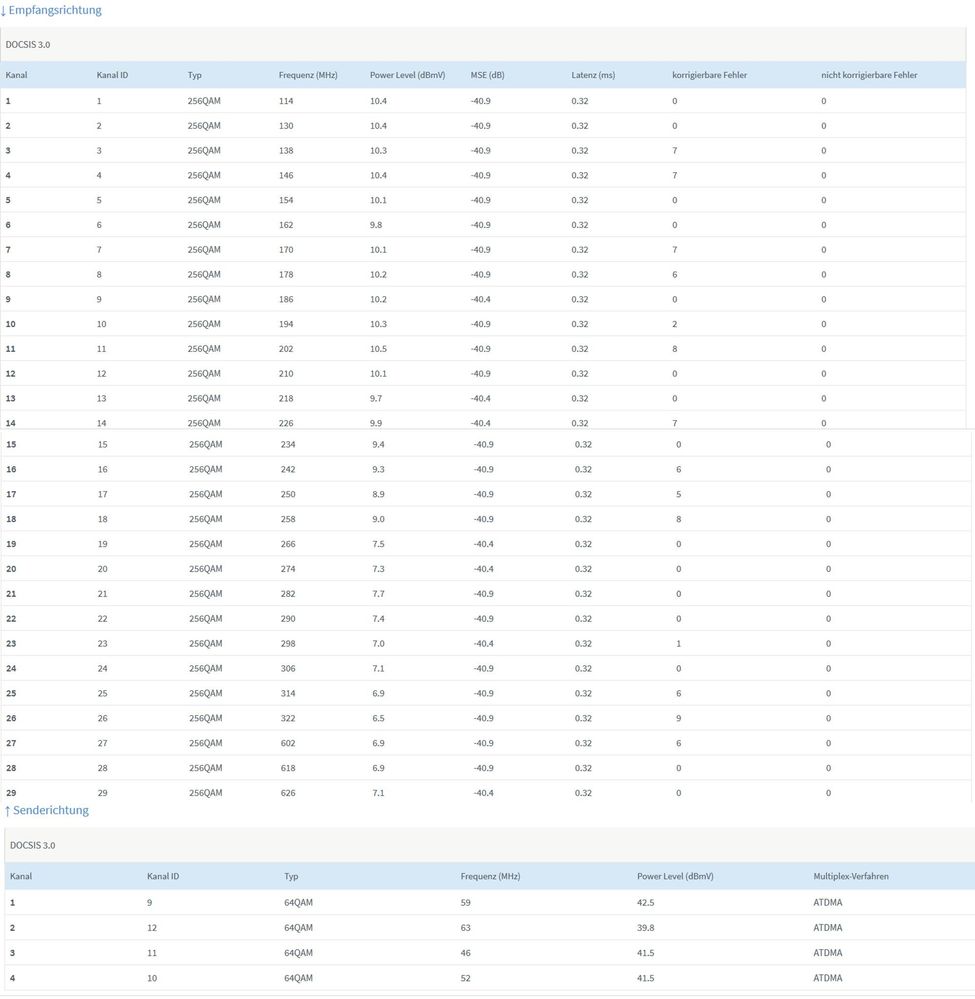Select the 178 frequency cell
Screen dimensions: 975x999
(286, 275)
